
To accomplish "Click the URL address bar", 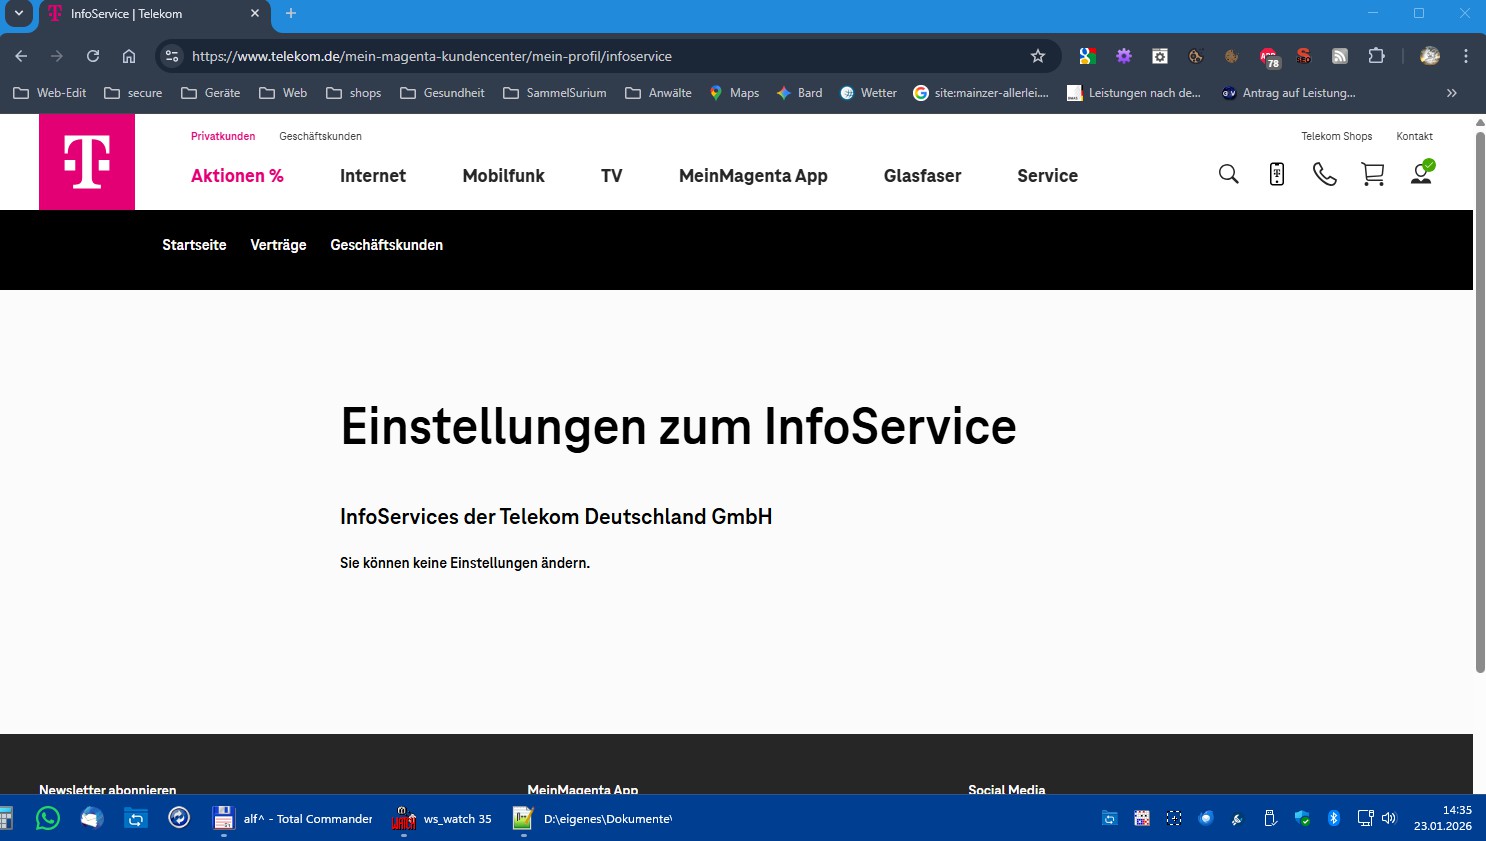I will point(600,56).
